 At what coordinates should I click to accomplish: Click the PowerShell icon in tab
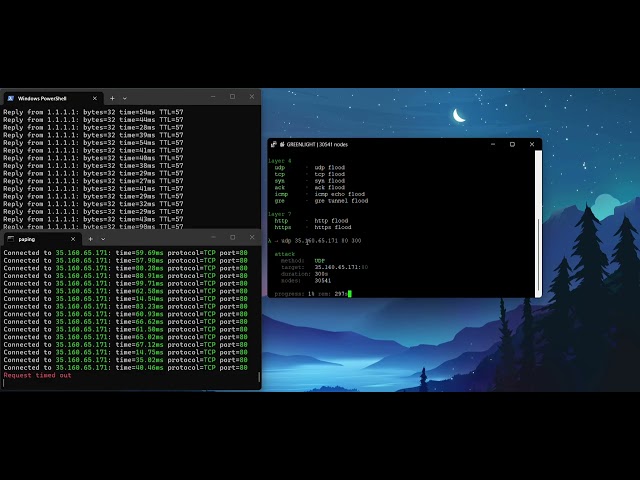(x=11, y=98)
